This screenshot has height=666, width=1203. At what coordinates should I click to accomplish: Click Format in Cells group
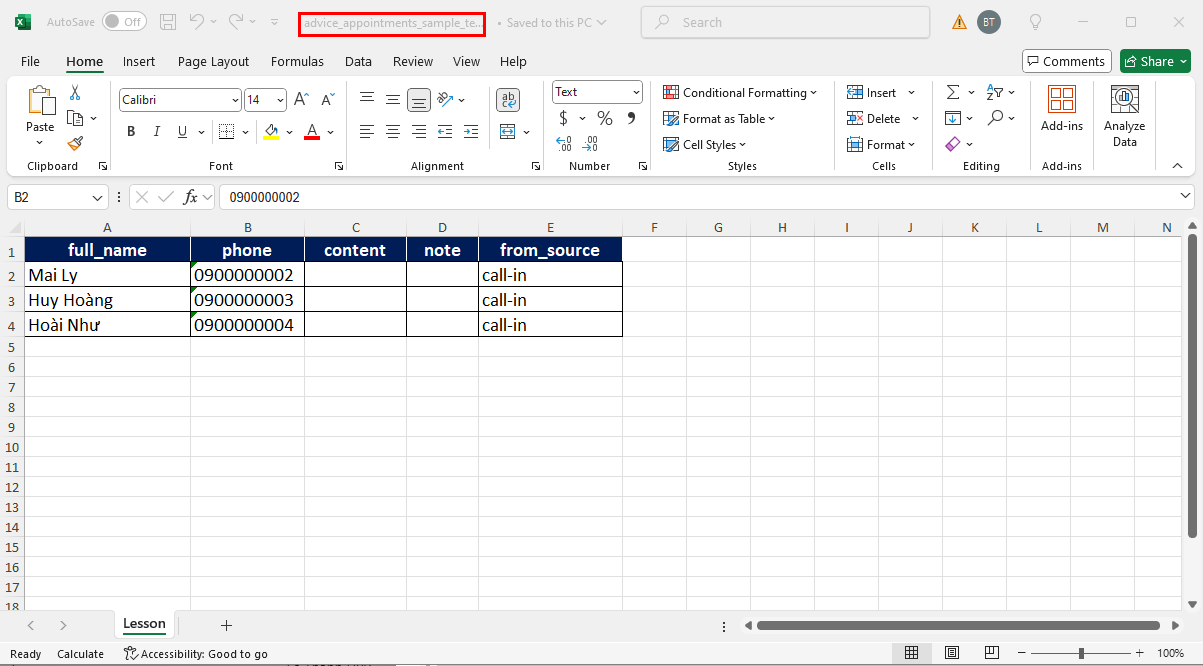coord(882,144)
